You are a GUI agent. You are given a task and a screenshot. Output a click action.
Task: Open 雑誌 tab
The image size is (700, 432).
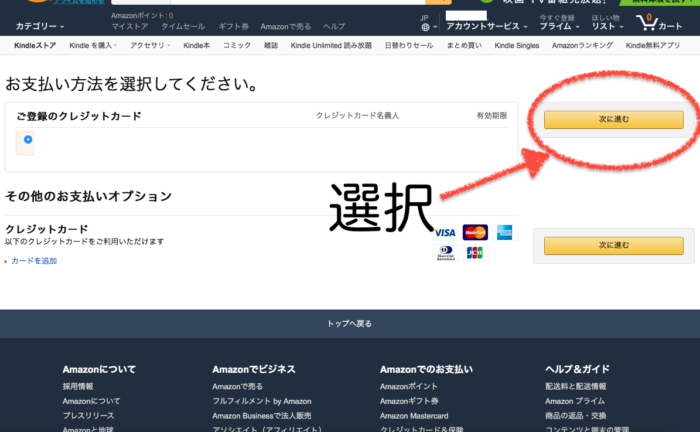(271, 46)
